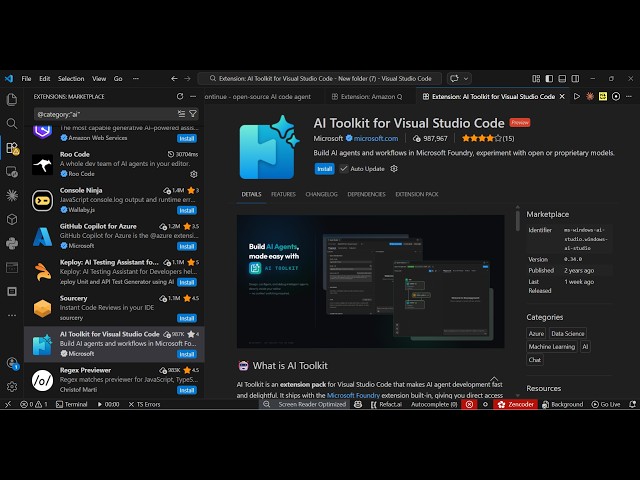
Task: Click the details page scrollbar thumb
Action: [518, 220]
